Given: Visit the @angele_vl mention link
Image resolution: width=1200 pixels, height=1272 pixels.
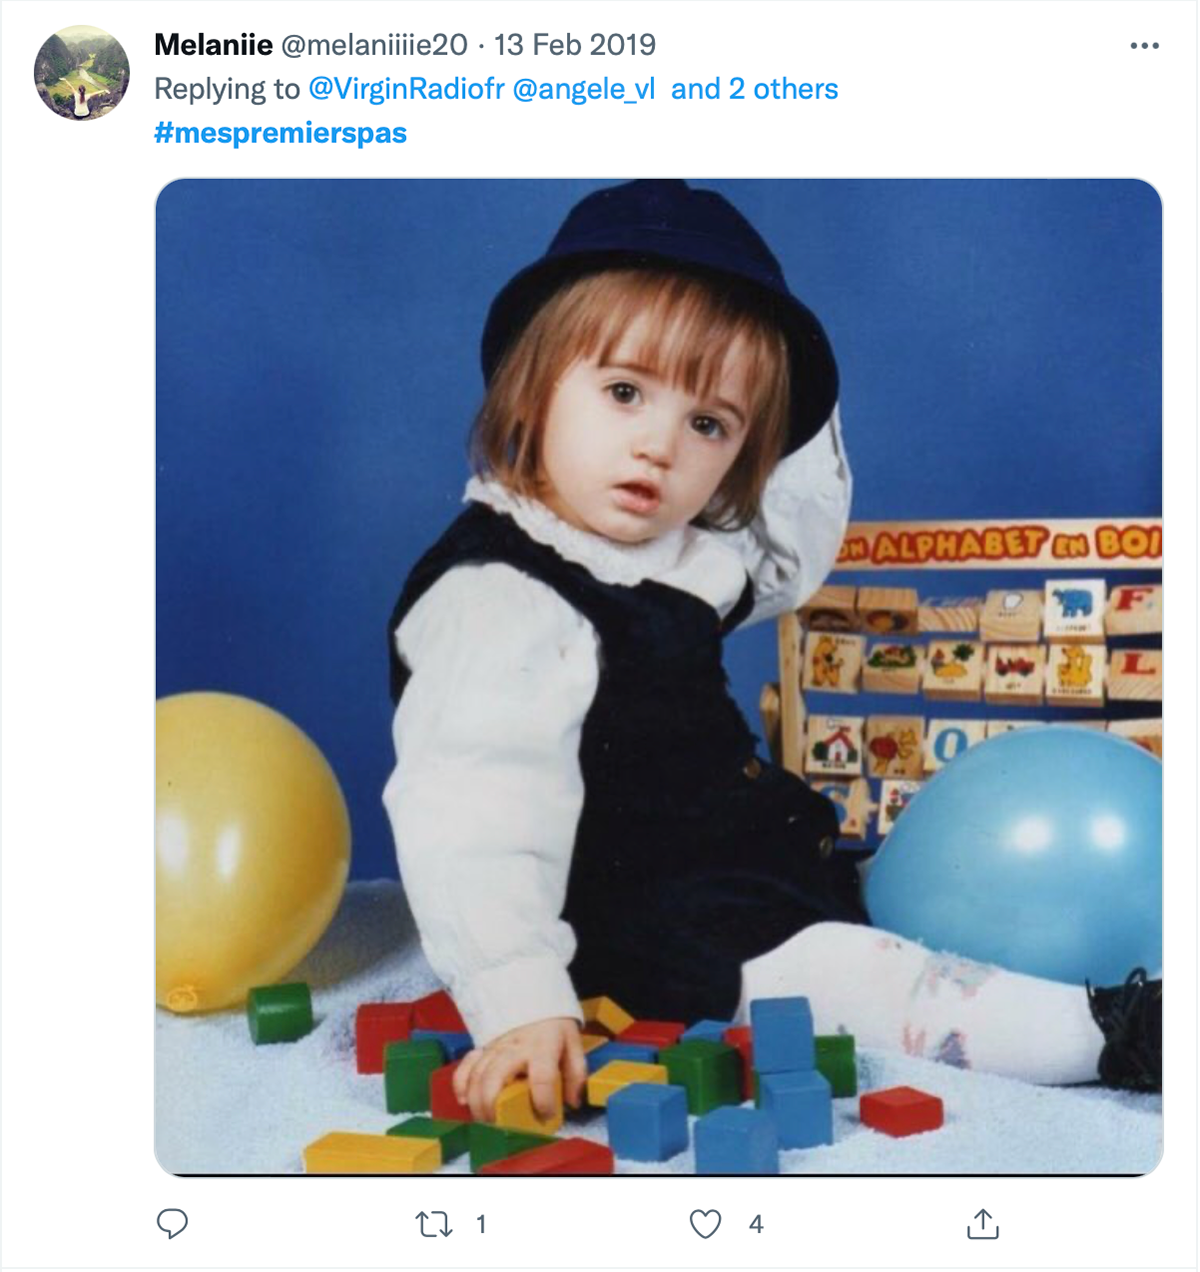Looking at the screenshot, I should [584, 89].
